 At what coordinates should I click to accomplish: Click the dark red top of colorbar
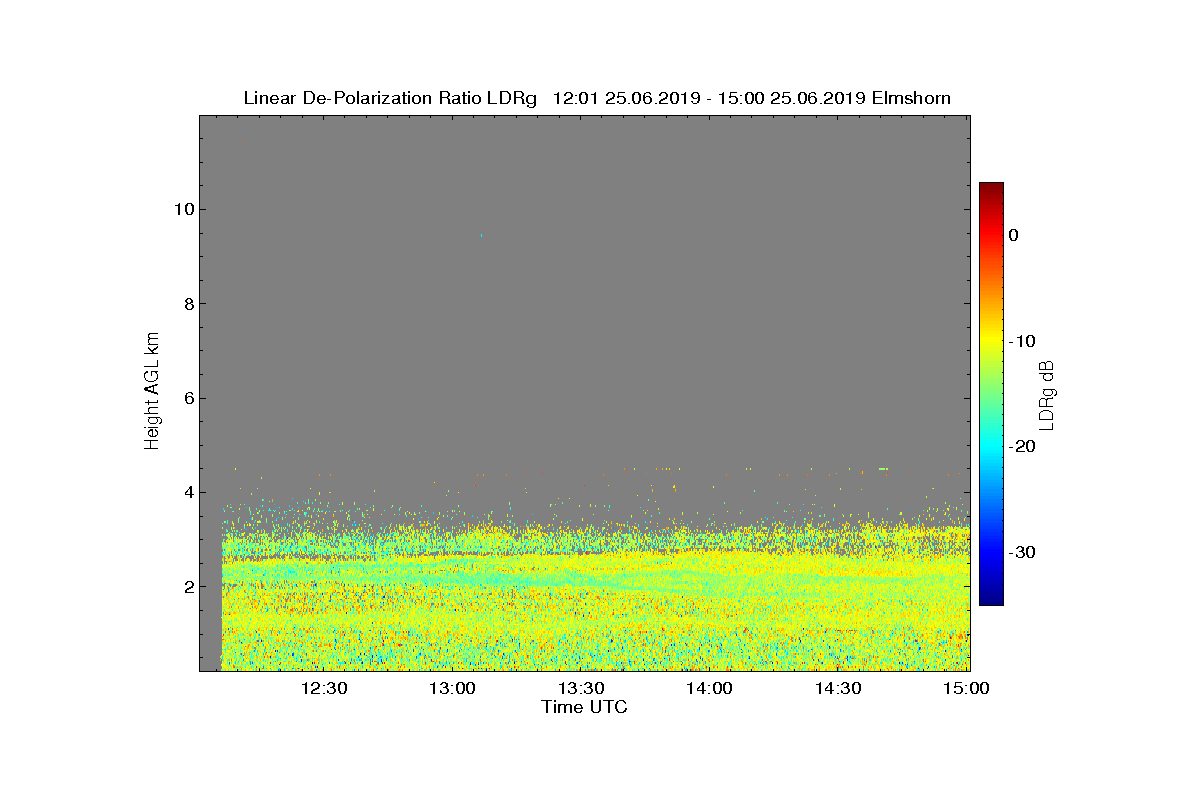coord(991,188)
